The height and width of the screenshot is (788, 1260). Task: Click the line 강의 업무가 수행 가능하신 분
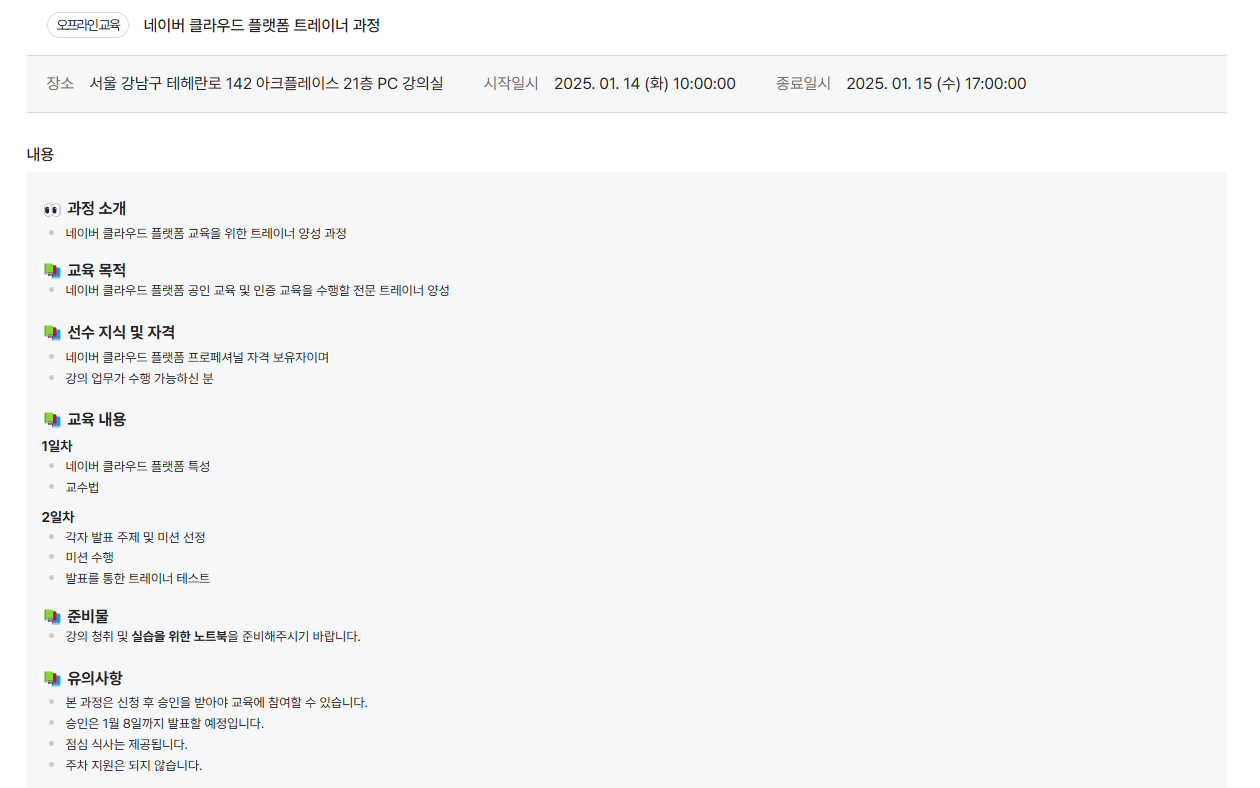coord(140,379)
